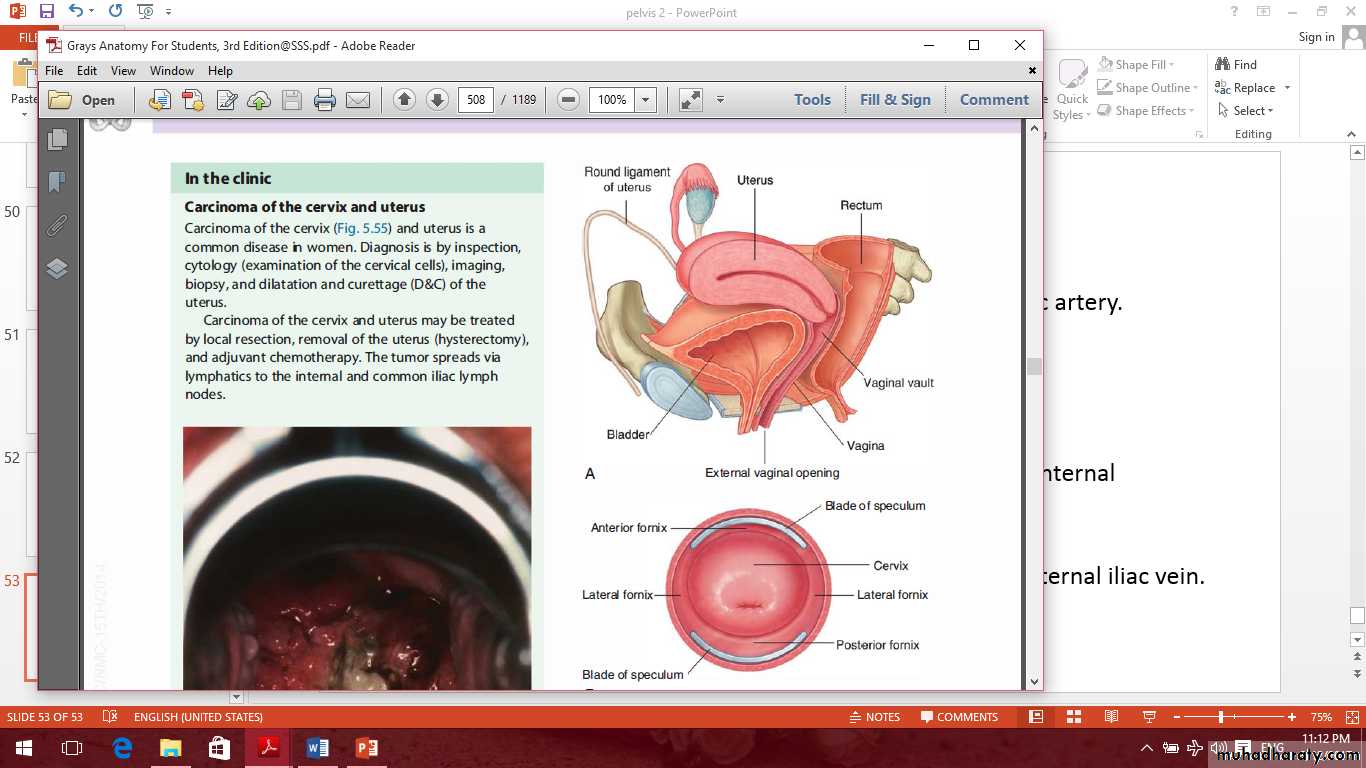
Task: Toggle the Notes pane in PowerPoint
Action: [874, 717]
